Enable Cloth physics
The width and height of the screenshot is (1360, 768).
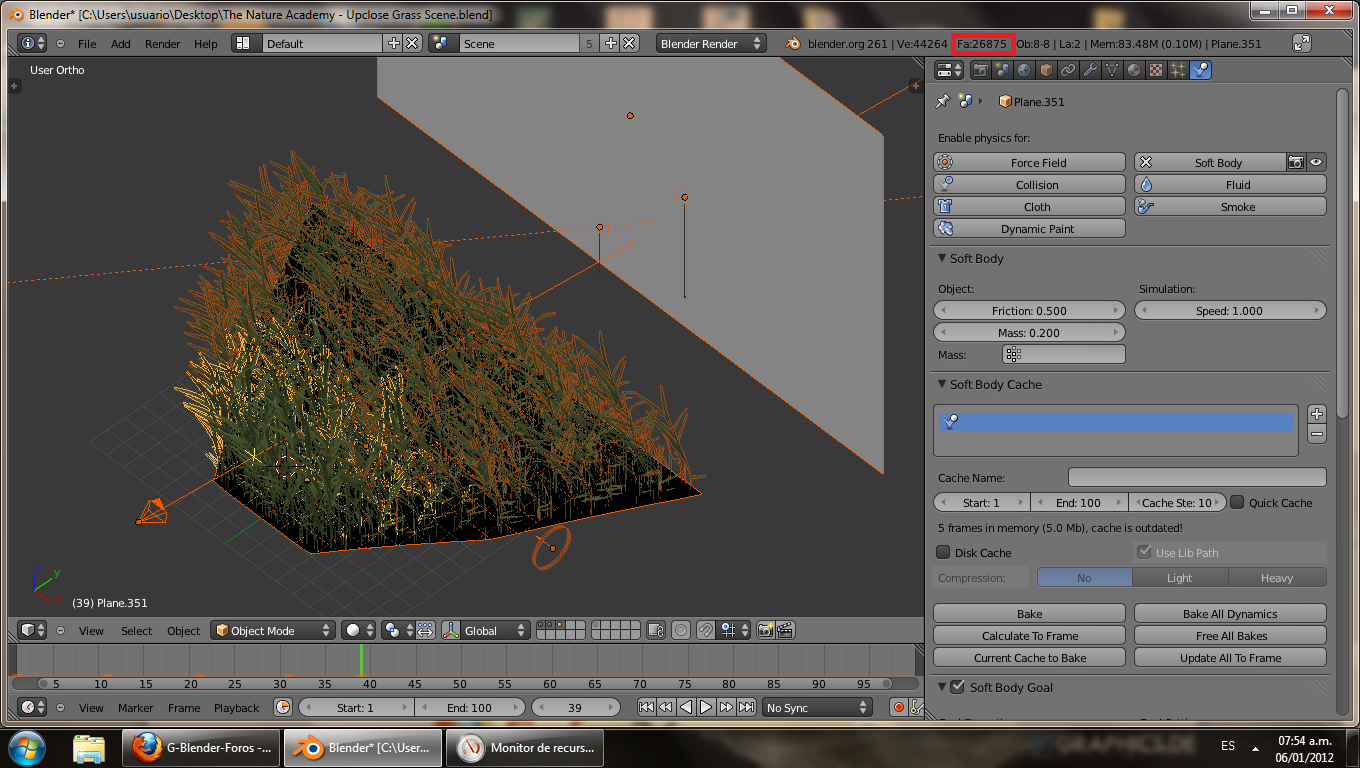[x=1029, y=207]
